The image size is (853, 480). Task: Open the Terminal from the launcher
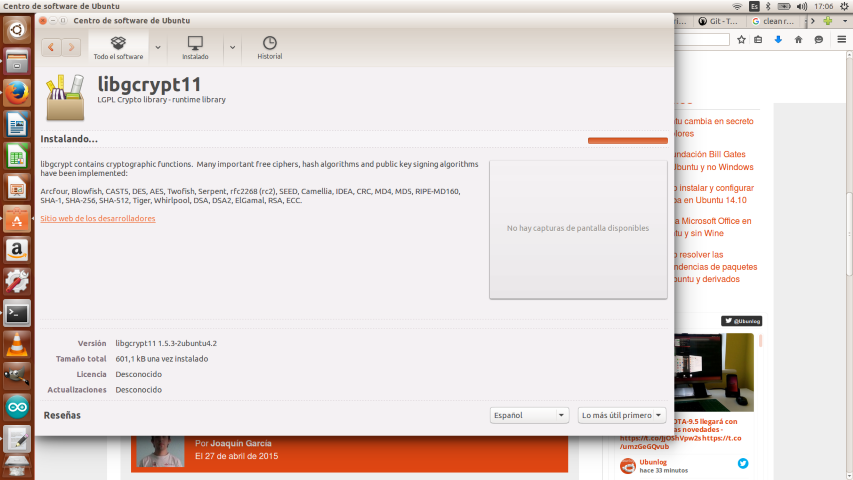(x=17, y=313)
